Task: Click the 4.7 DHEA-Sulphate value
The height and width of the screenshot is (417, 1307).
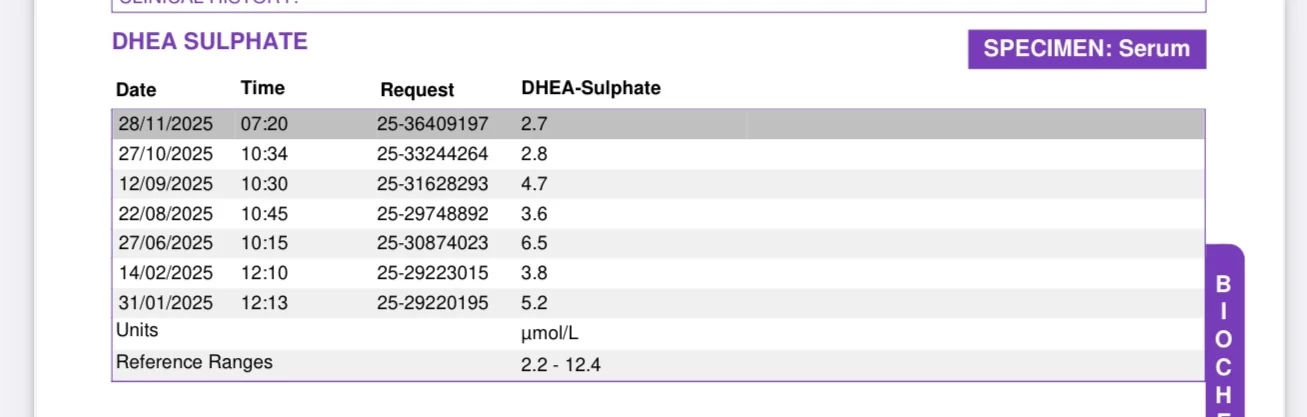Action: tap(534, 184)
